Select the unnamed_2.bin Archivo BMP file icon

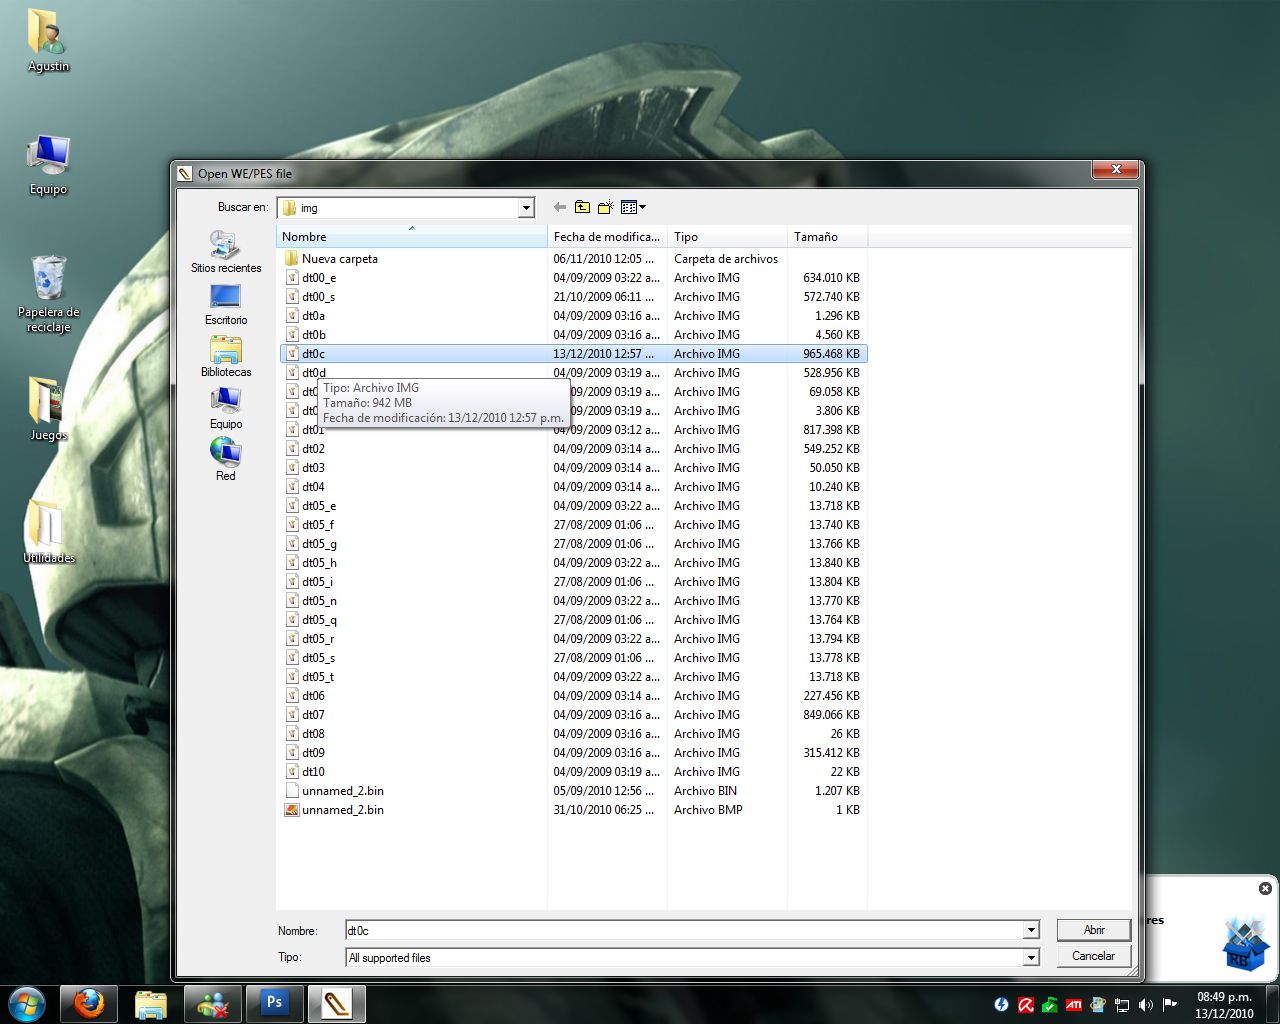(292, 810)
